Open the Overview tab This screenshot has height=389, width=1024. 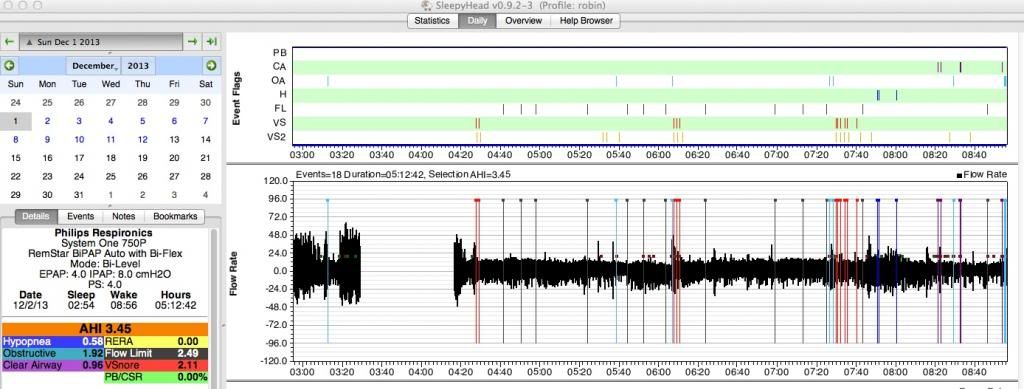[523, 21]
